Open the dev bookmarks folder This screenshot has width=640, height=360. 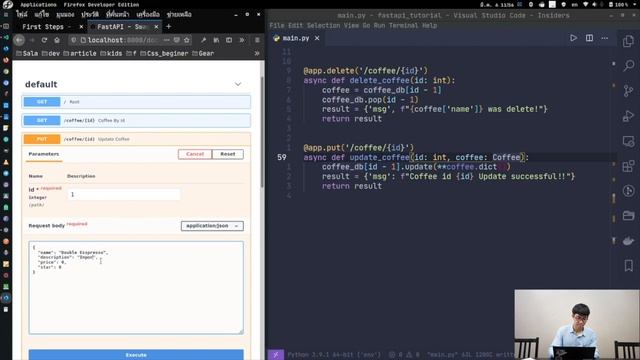coord(51,53)
